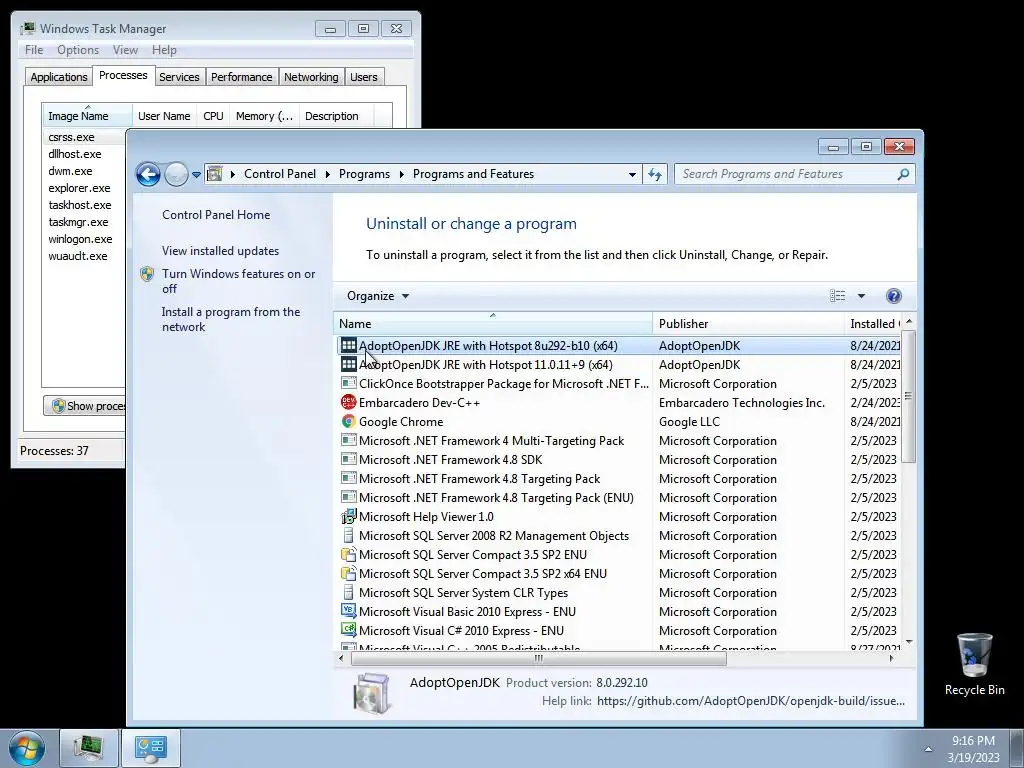This screenshot has height=768, width=1024.
Task: Open Control Panel Home link
Action: point(216,215)
